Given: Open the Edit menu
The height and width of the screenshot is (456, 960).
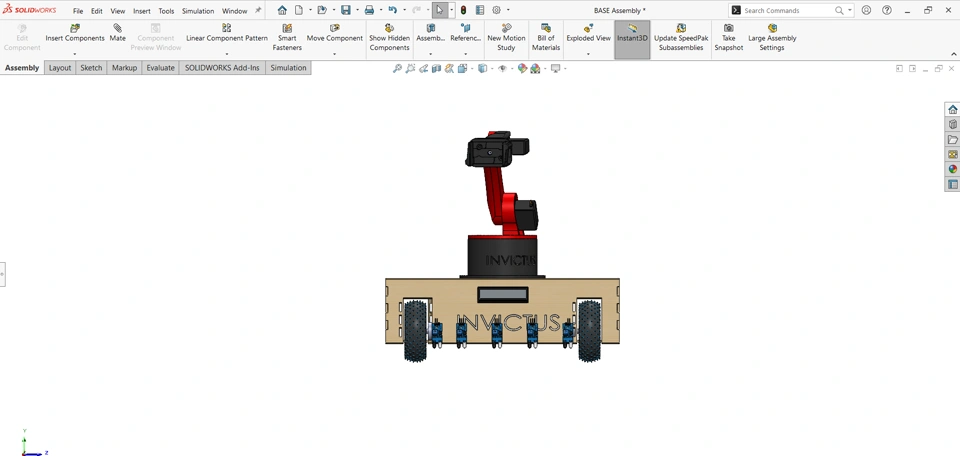Looking at the screenshot, I should point(97,11).
